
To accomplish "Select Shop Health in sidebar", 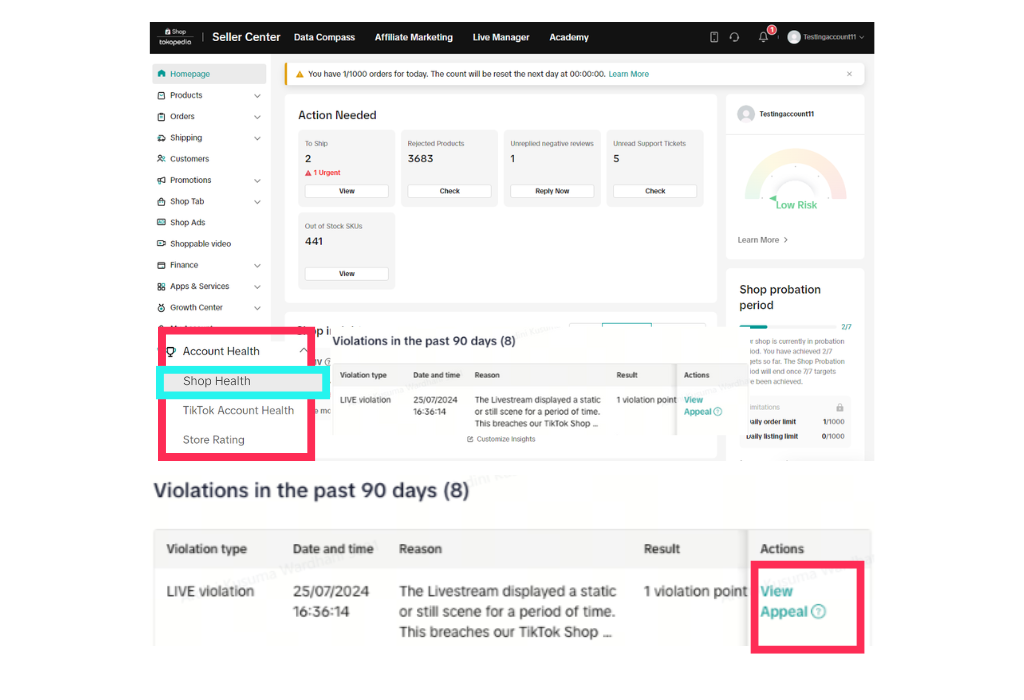I will (217, 381).
